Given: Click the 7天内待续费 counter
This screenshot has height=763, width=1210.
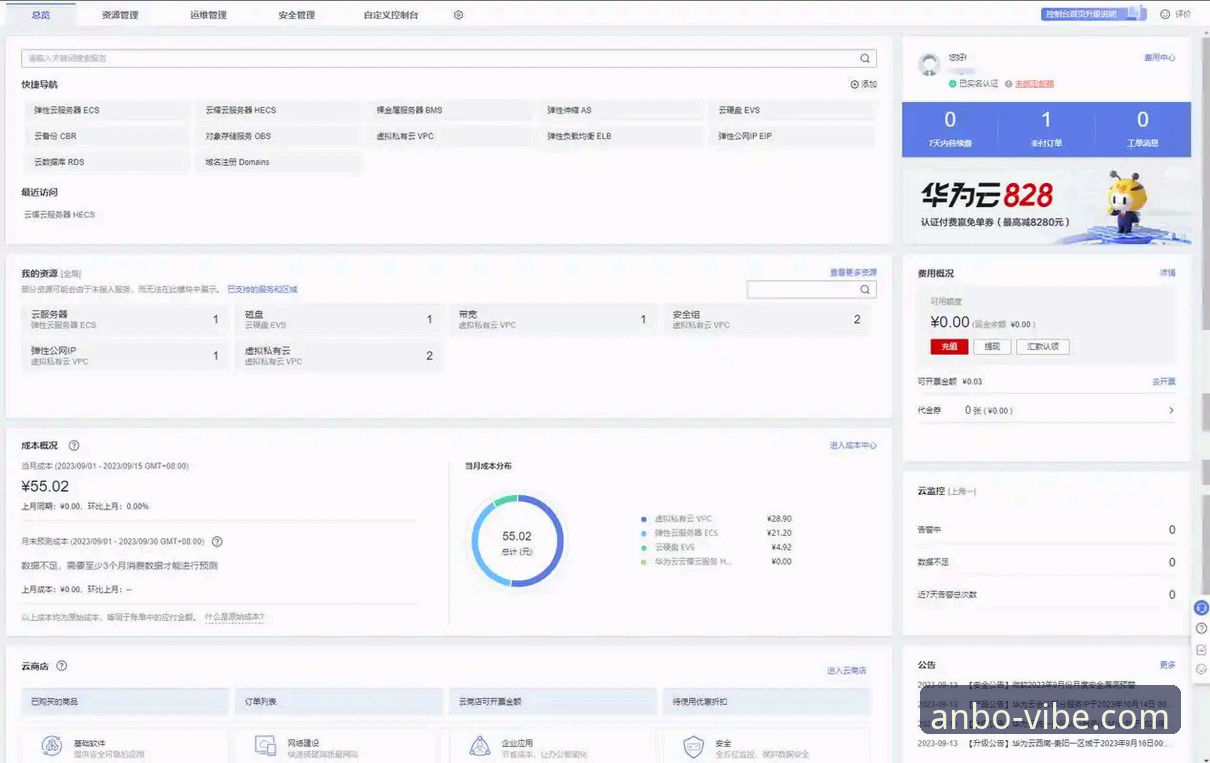Looking at the screenshot, I should point(950,129).
